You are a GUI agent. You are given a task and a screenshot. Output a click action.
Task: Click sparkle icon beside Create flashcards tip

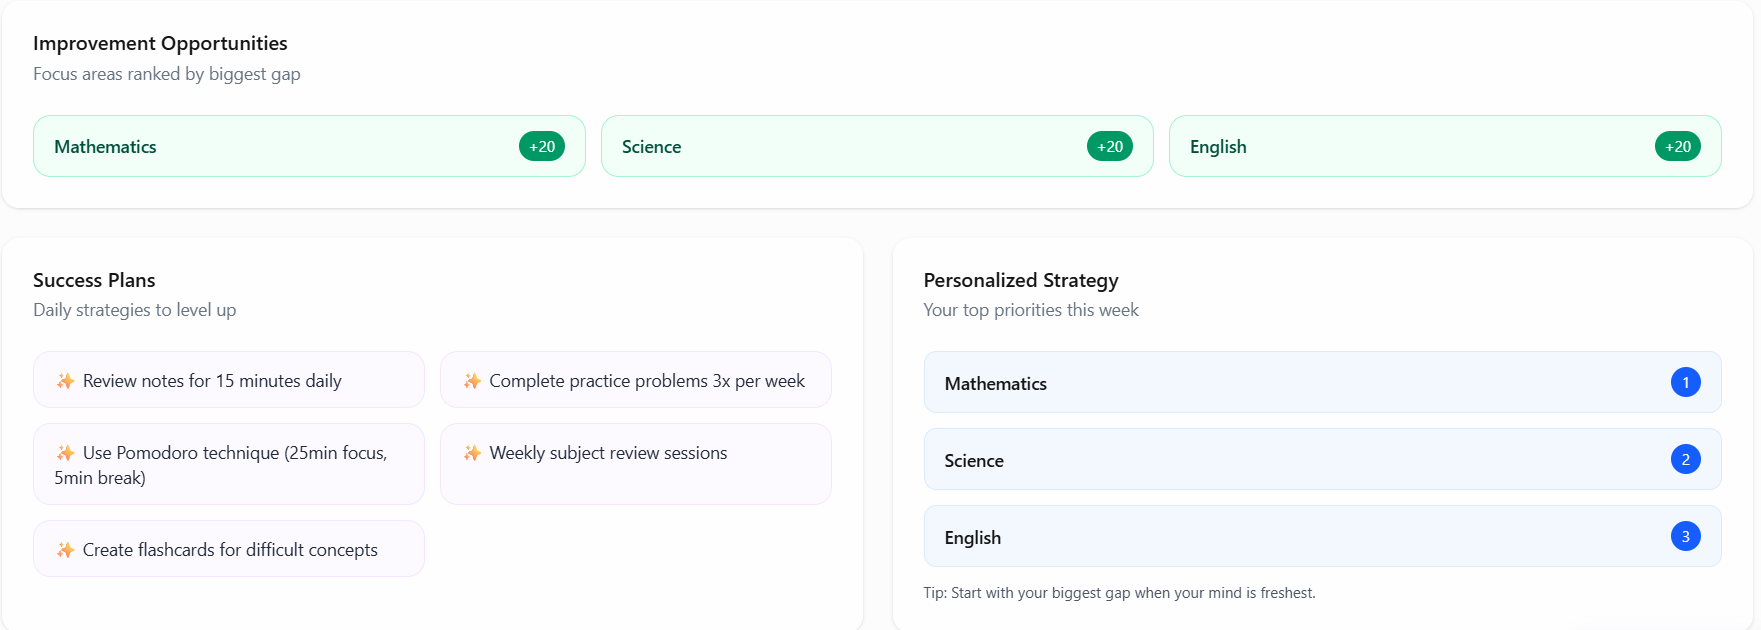coord(66,550)
